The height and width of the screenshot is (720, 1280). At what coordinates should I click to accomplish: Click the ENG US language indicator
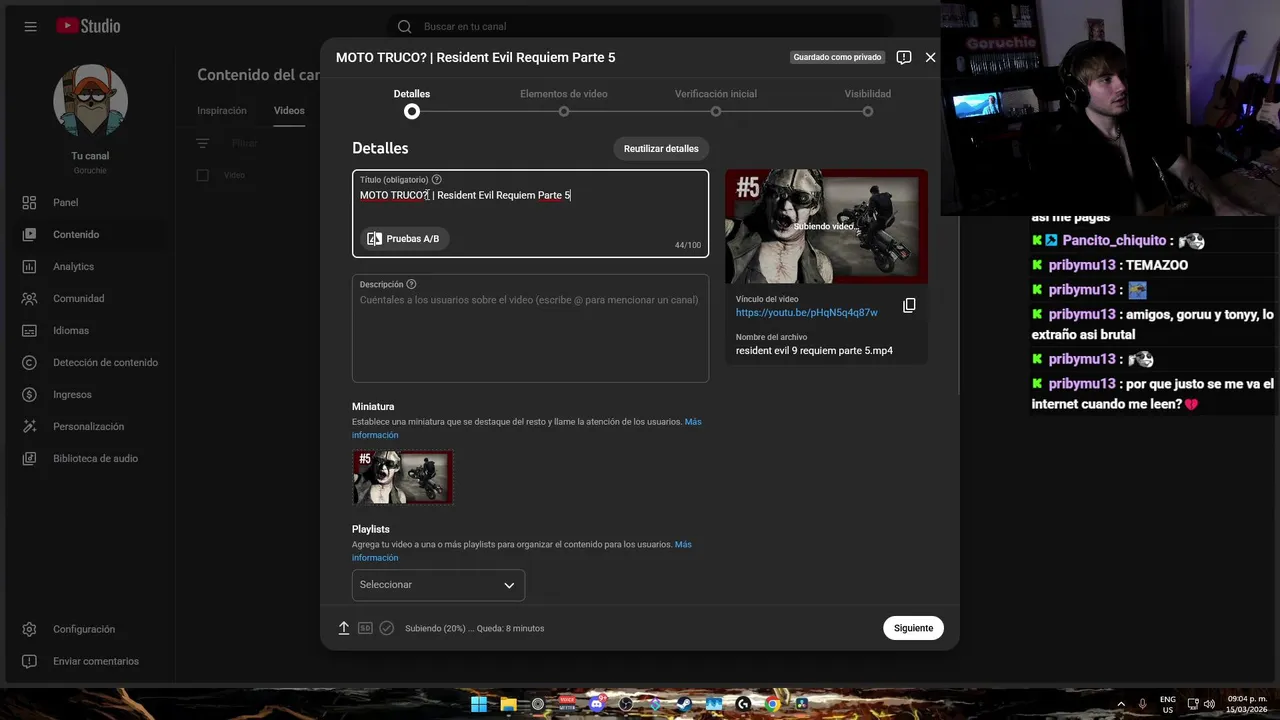pos(1168,704)
